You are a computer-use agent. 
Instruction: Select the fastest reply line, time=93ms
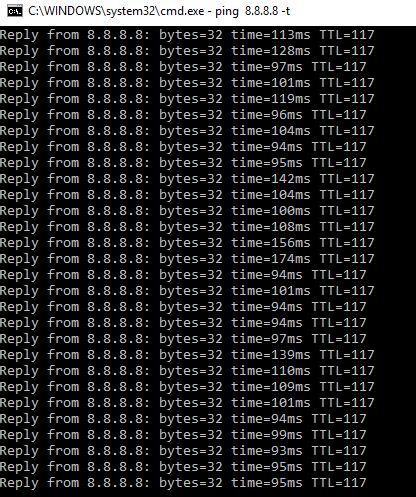[183, 451]
